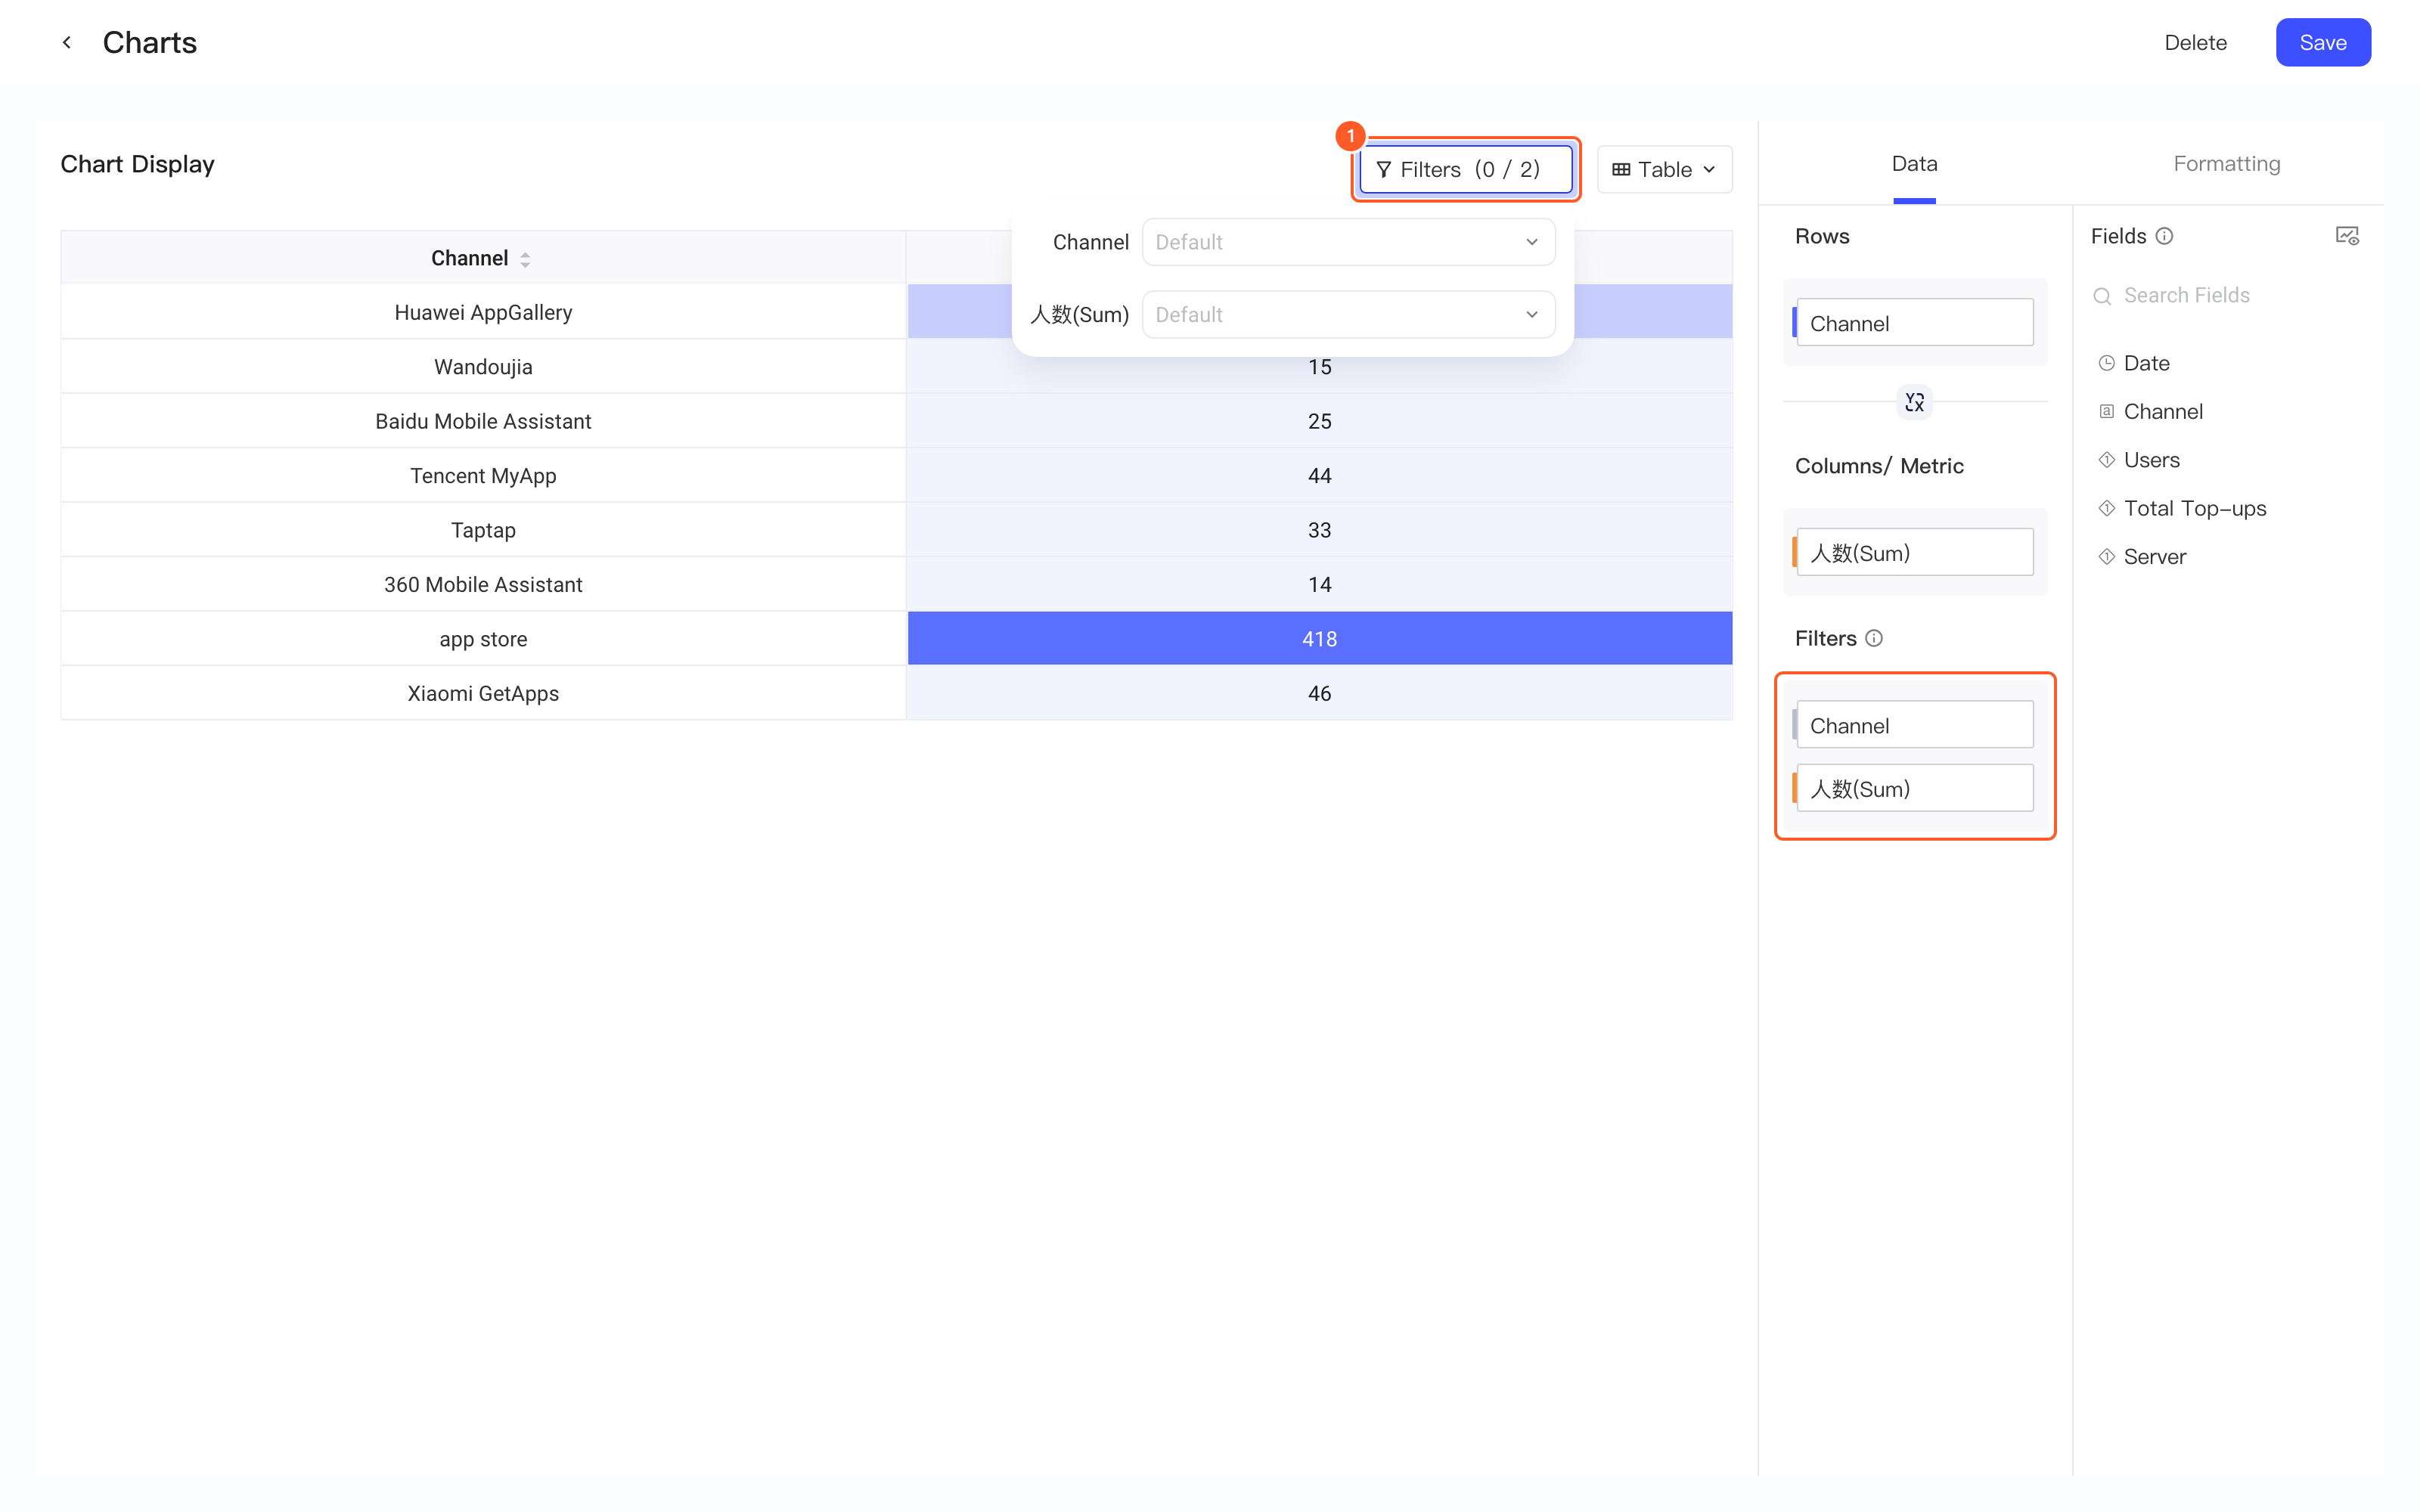This screenshot has height=1512, width=2420.
Task: Select the Channel chip under Rows
Action: coord(1914,323)
